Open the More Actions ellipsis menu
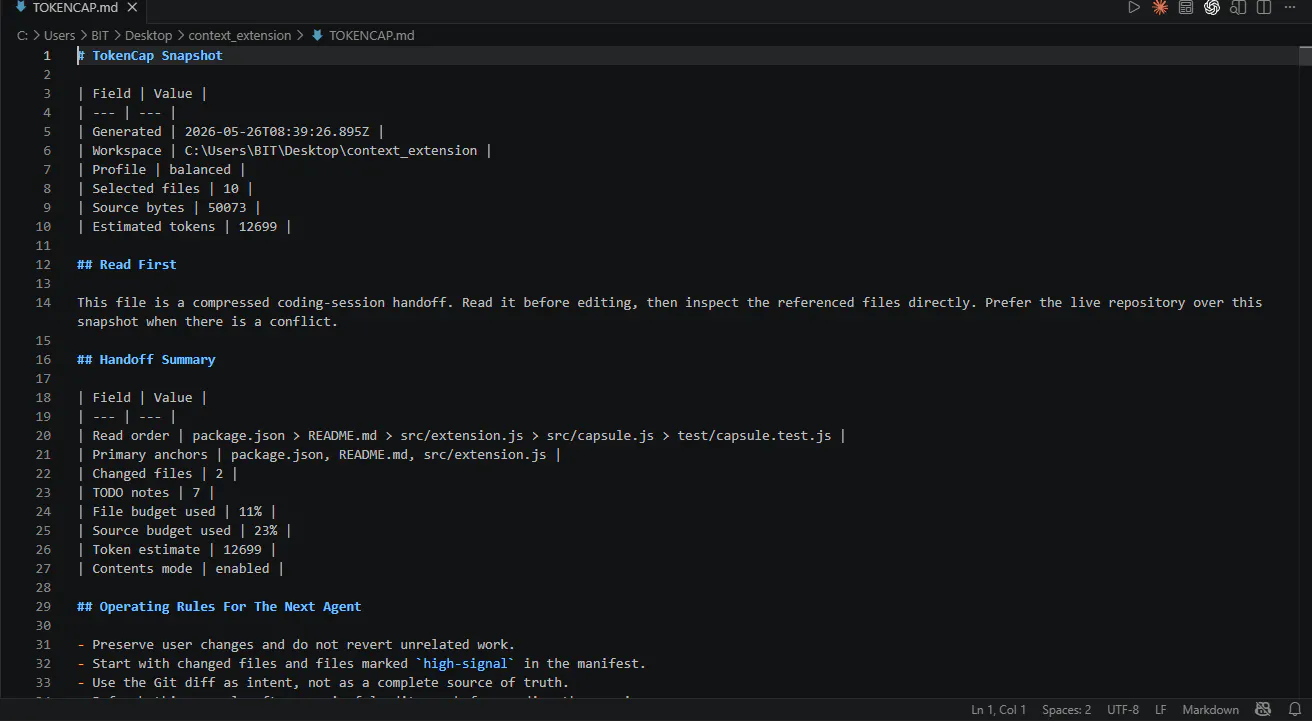1312x721 pixels. (x=1290, y=8)
